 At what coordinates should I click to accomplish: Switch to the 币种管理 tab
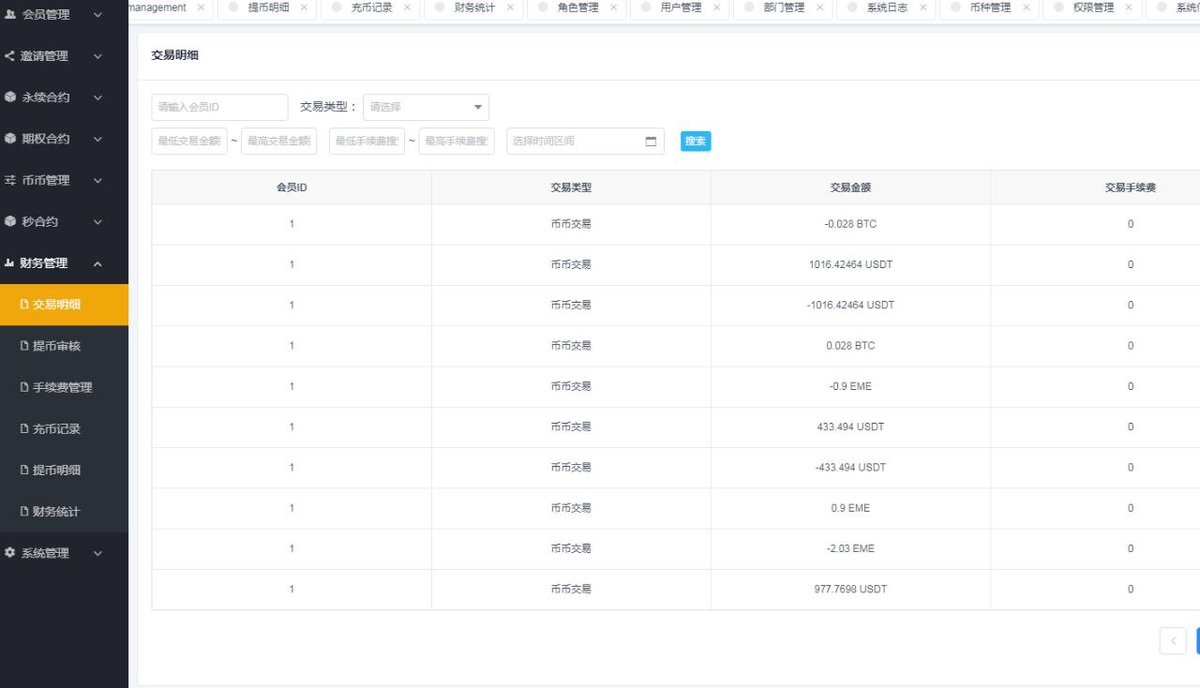(989, 7)
